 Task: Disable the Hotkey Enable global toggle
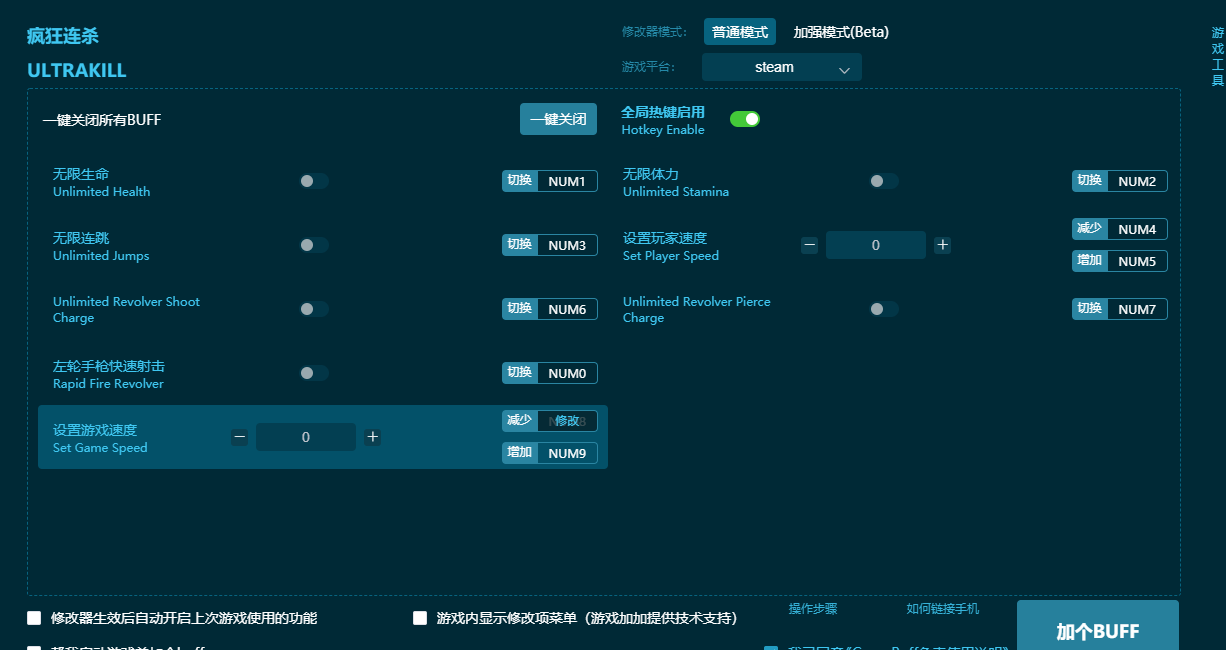(x=744, y=118)
